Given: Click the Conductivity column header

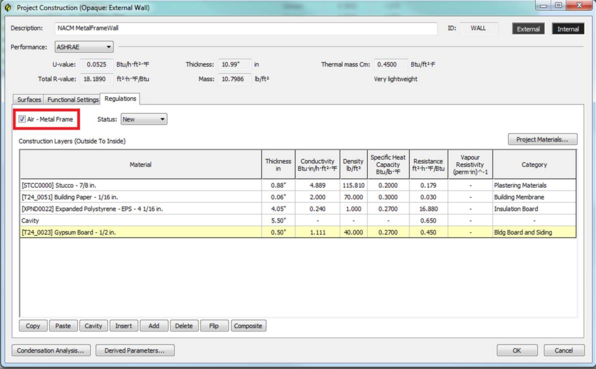Looking at the screenshot, I should [317, 164].
